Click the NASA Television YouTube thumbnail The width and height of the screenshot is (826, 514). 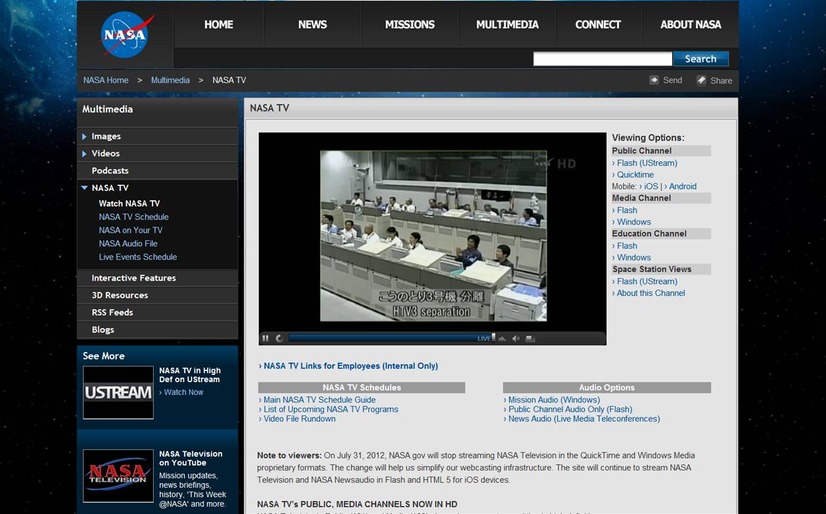(119, 476)
